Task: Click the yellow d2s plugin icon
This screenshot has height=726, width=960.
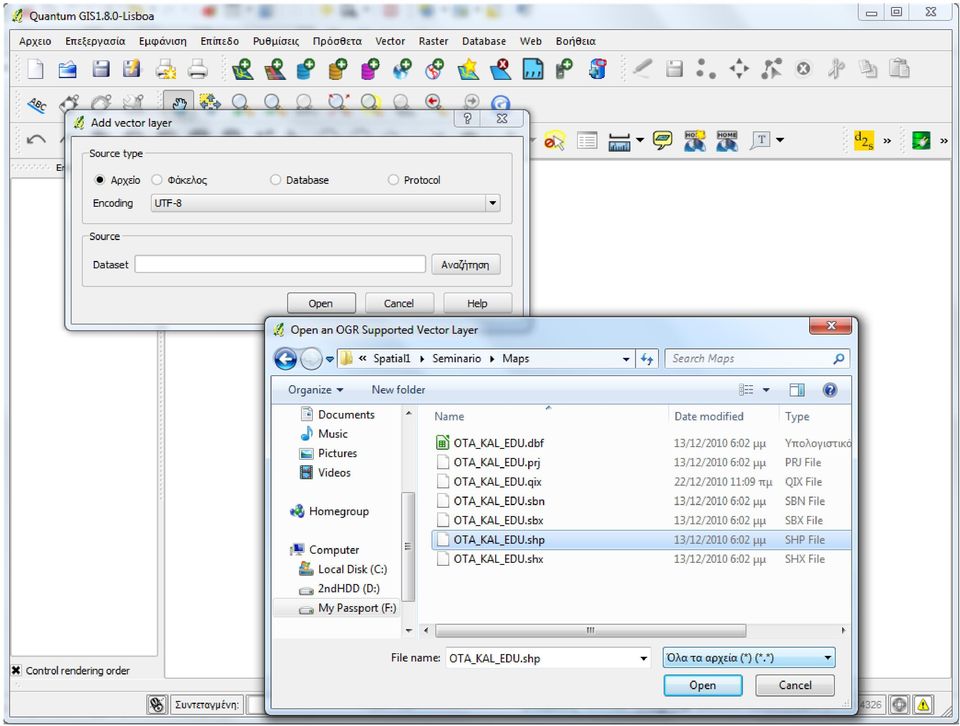Action: 864,140
